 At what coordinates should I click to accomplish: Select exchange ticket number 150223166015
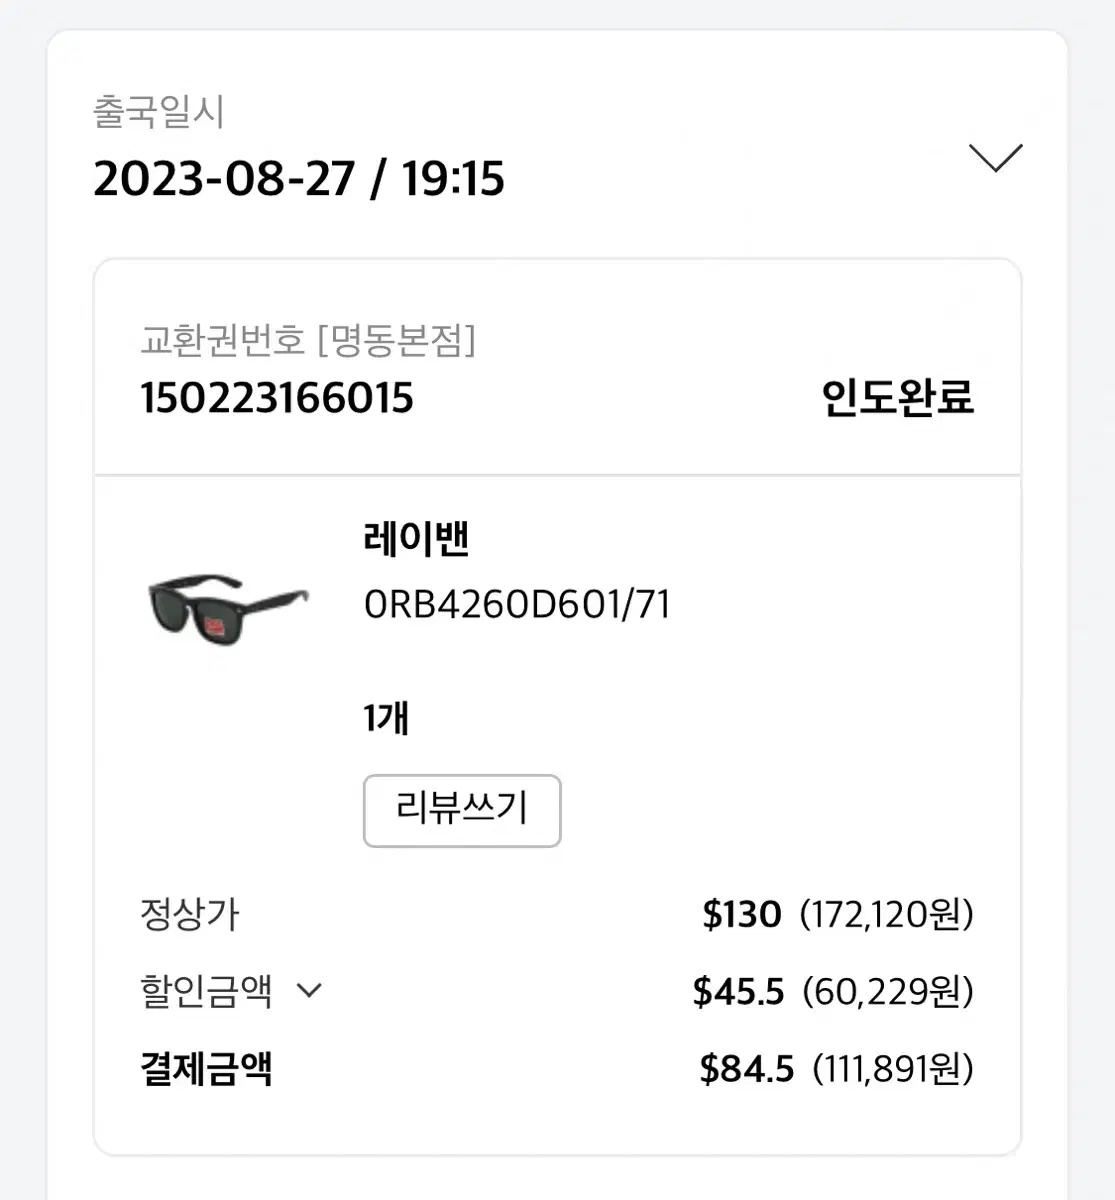tap(277, 398)
